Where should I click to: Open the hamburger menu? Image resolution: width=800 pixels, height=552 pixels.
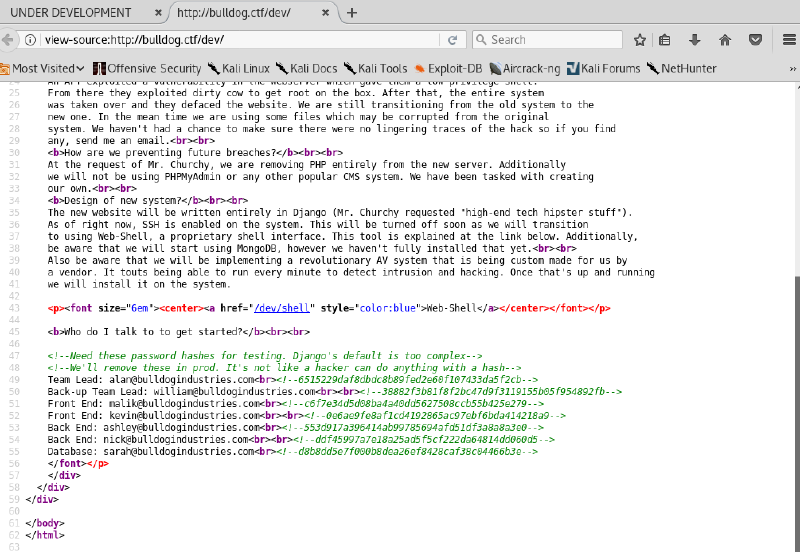pyautogui.click(x=786, y=40)
